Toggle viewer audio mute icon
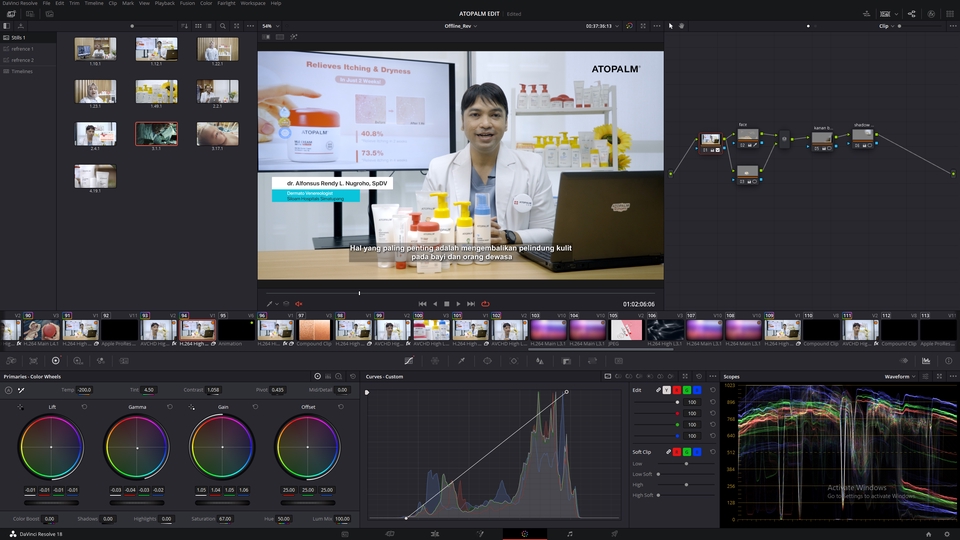The height and width of the screenshot is (540, 960). pyautogui.click(x=299, y=304)
